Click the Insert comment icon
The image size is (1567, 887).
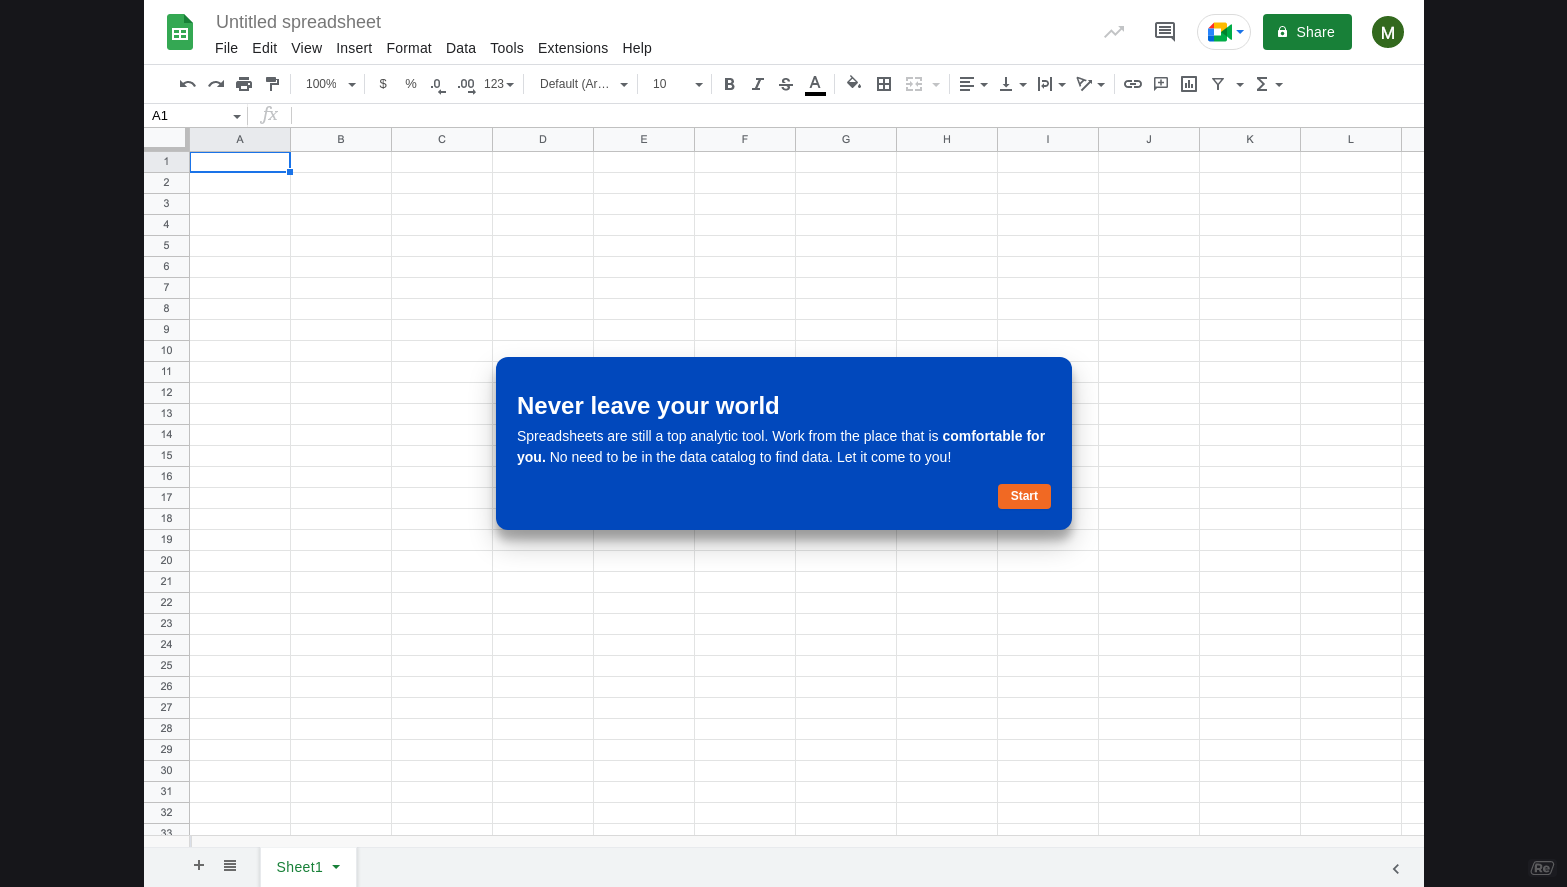pyautogui.click(x=1160, y=84)
